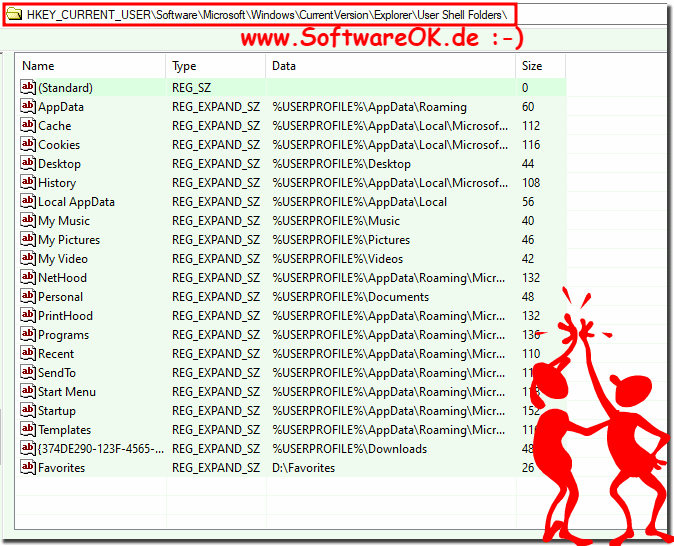Image resolution: width=674 pixels, height=546 pixels.
Task: Click the string icon beside Local AppData
Action: 28,201
